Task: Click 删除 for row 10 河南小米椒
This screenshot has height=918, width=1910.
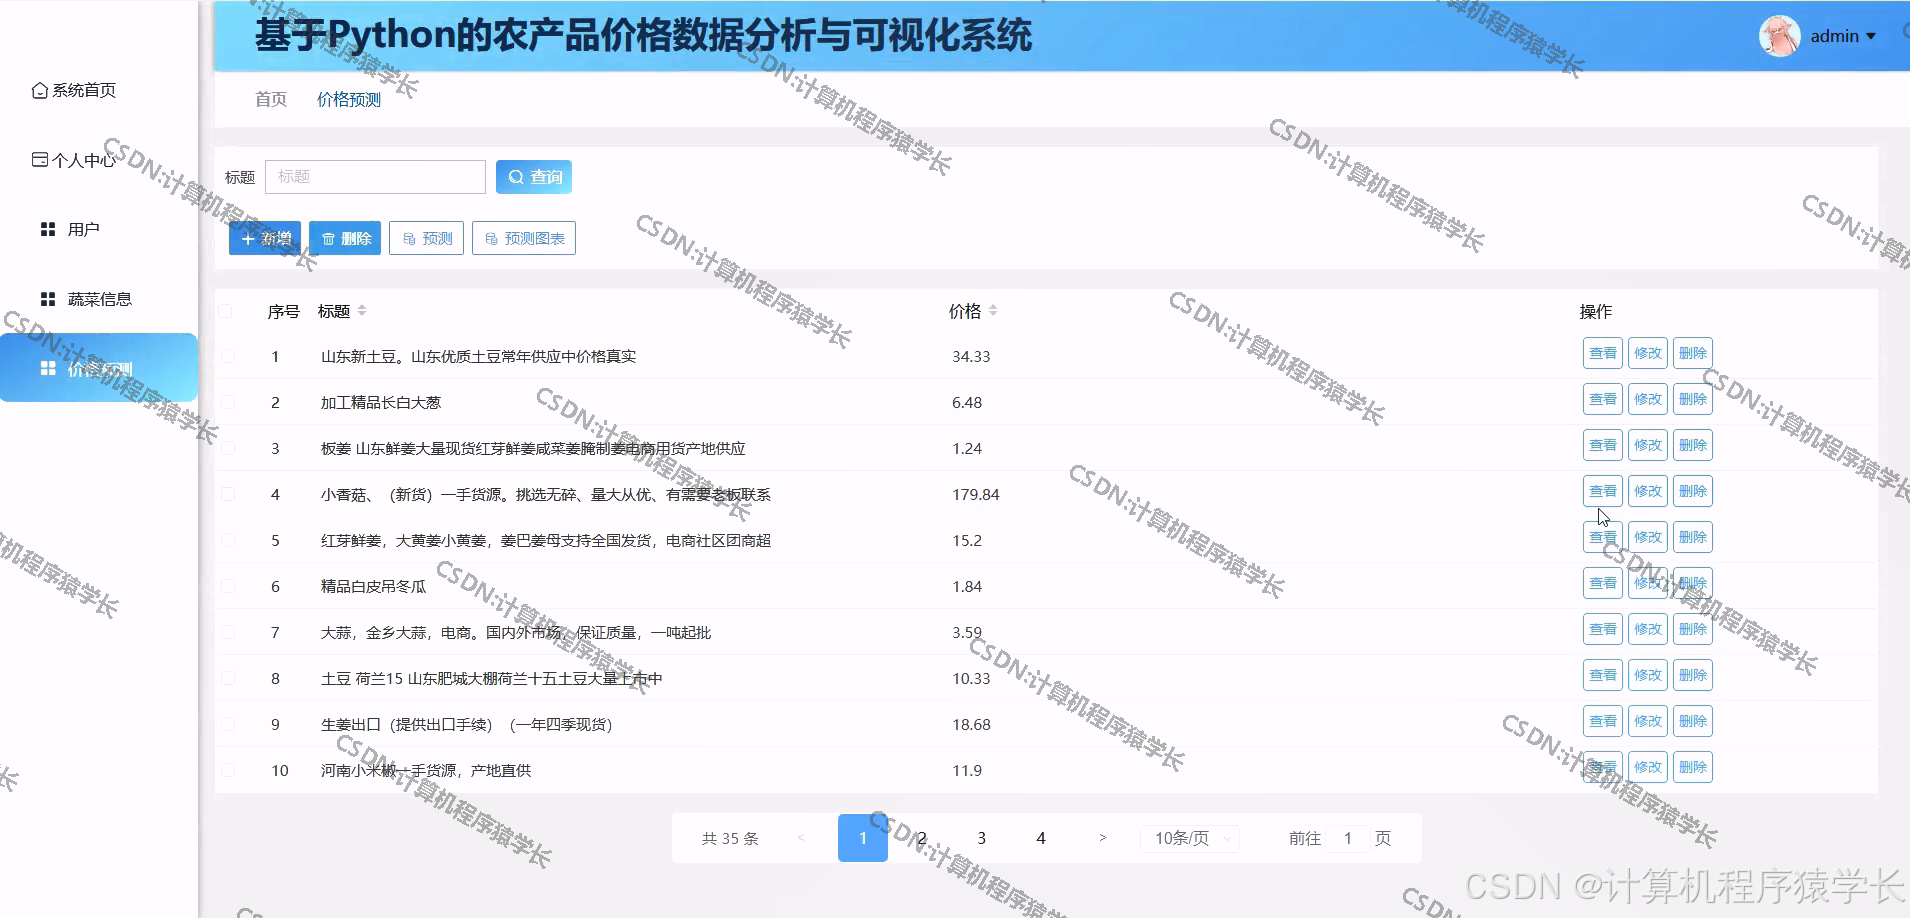Action: 1693,767
